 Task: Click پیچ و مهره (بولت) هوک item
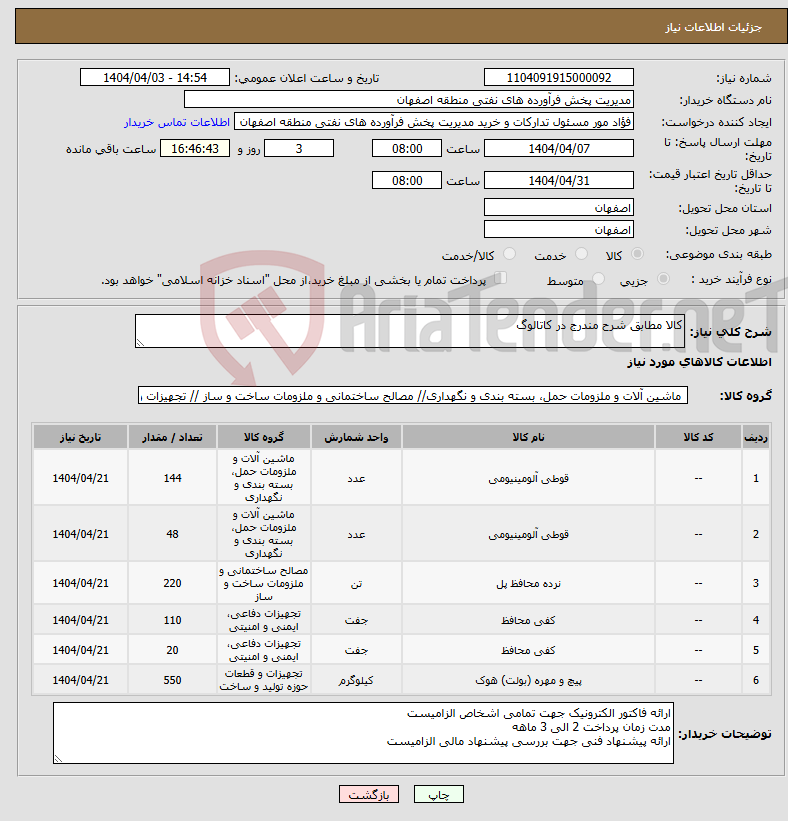pos(528,680)
